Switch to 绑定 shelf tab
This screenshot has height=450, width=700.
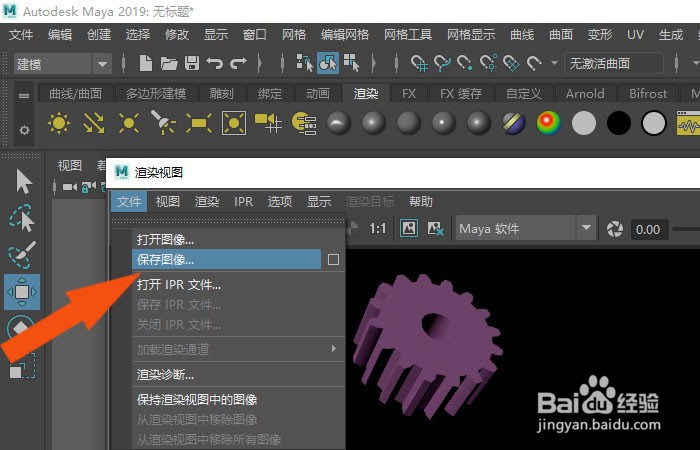270,94
